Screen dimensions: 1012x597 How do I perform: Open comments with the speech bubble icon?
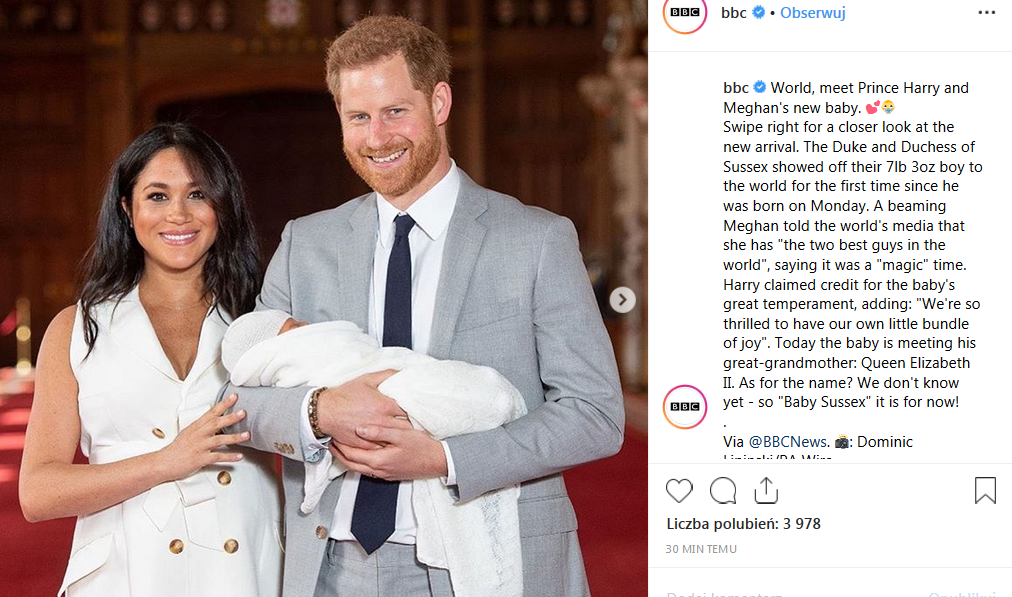coord(723,491)
